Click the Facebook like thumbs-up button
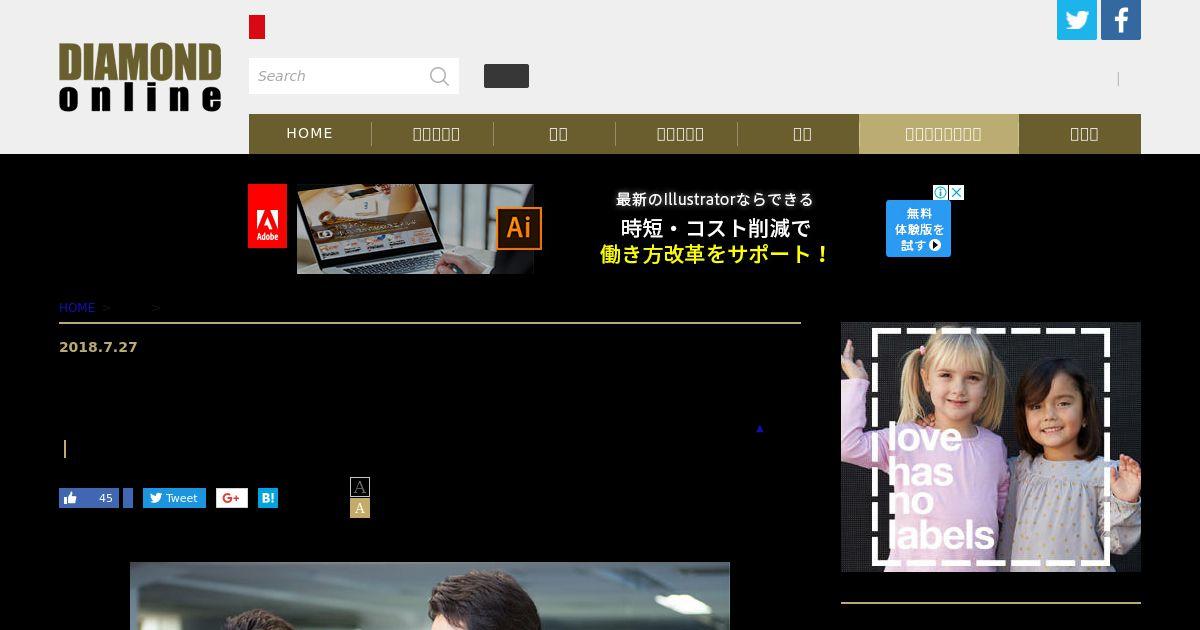The height and width of the screenshot is (630, 1200). tap(70, 498)
